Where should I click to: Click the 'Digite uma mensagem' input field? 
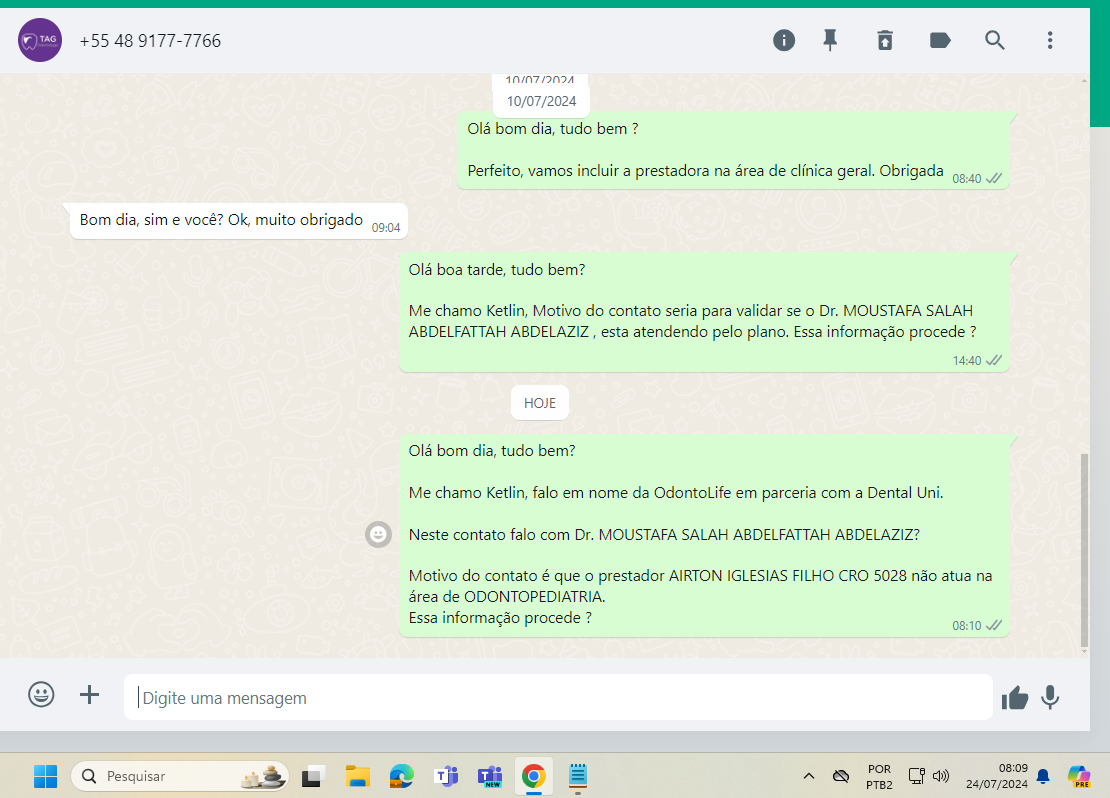558,697
